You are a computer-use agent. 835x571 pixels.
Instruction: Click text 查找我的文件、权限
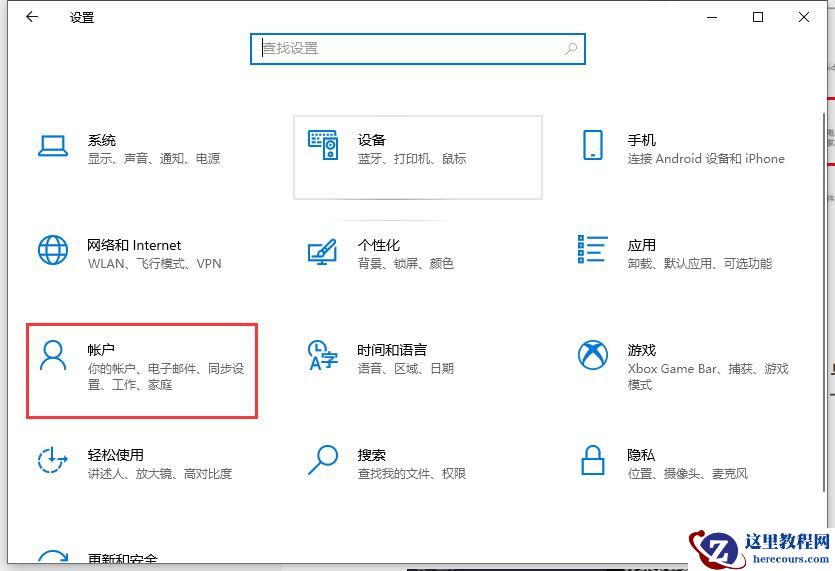click(412, 474)
